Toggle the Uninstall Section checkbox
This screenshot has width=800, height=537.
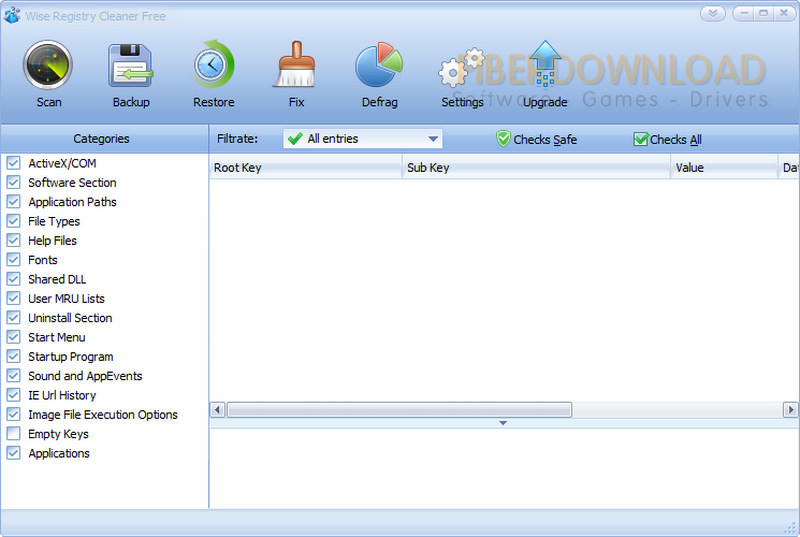pos(13,318)
